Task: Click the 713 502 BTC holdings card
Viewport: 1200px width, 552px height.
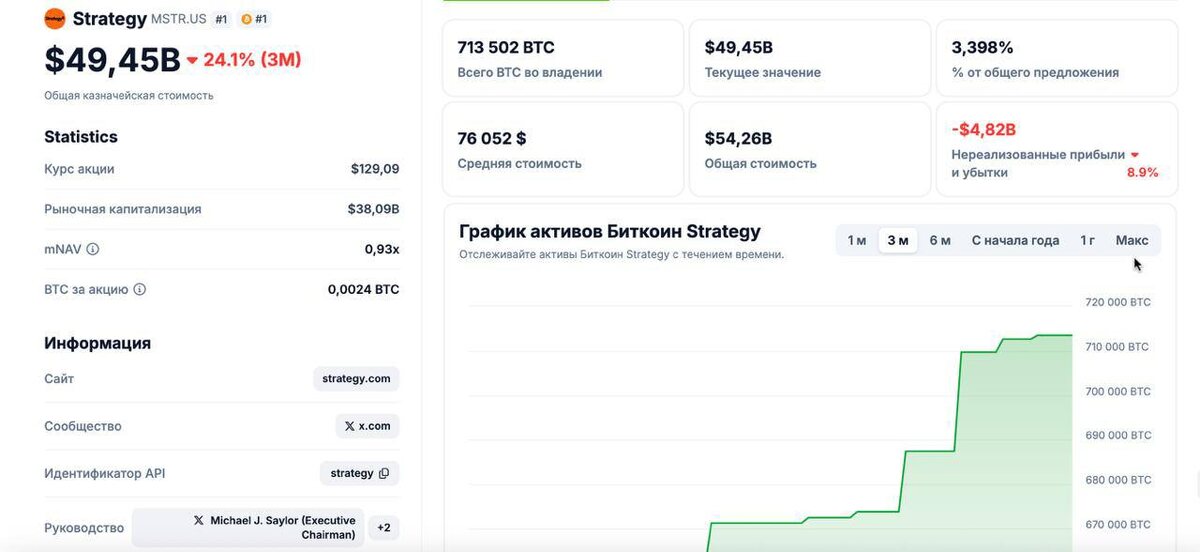Action: (563, 59)
